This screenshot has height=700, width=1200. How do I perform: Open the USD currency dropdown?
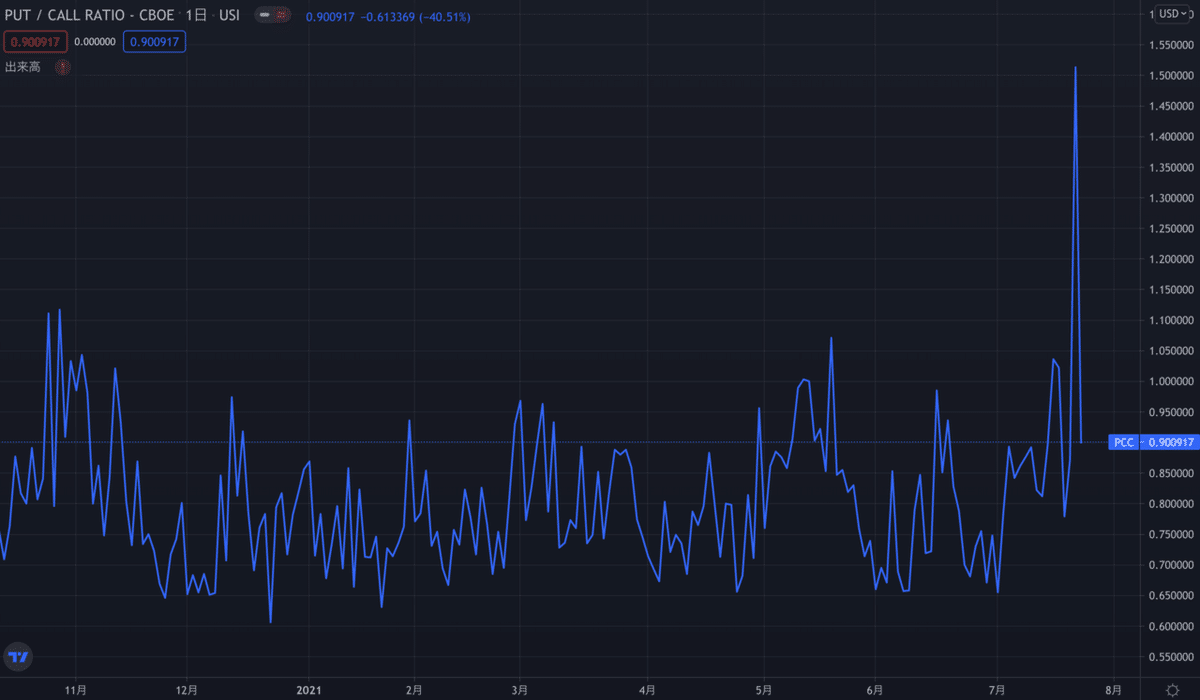pos(1173,14)
